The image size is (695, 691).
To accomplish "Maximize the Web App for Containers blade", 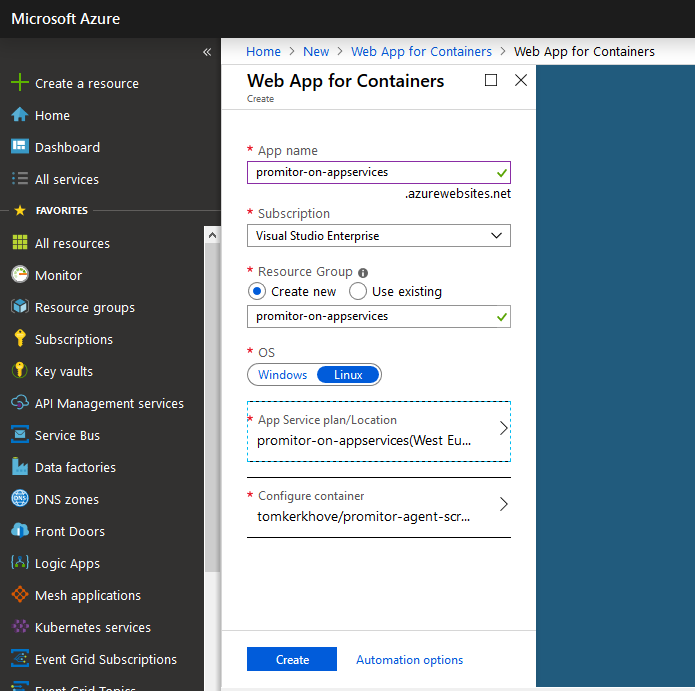I will click(491, 80).
